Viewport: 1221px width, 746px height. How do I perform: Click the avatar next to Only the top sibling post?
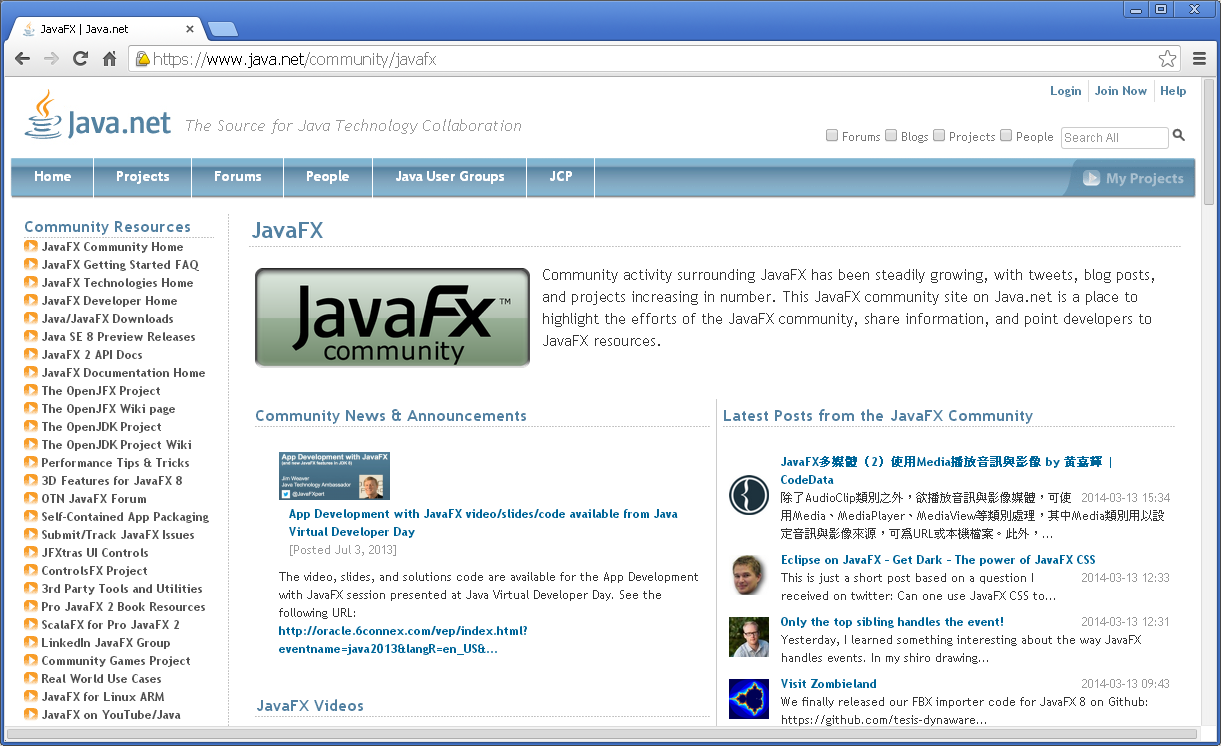pyautogui.click(x=749, y=637)
